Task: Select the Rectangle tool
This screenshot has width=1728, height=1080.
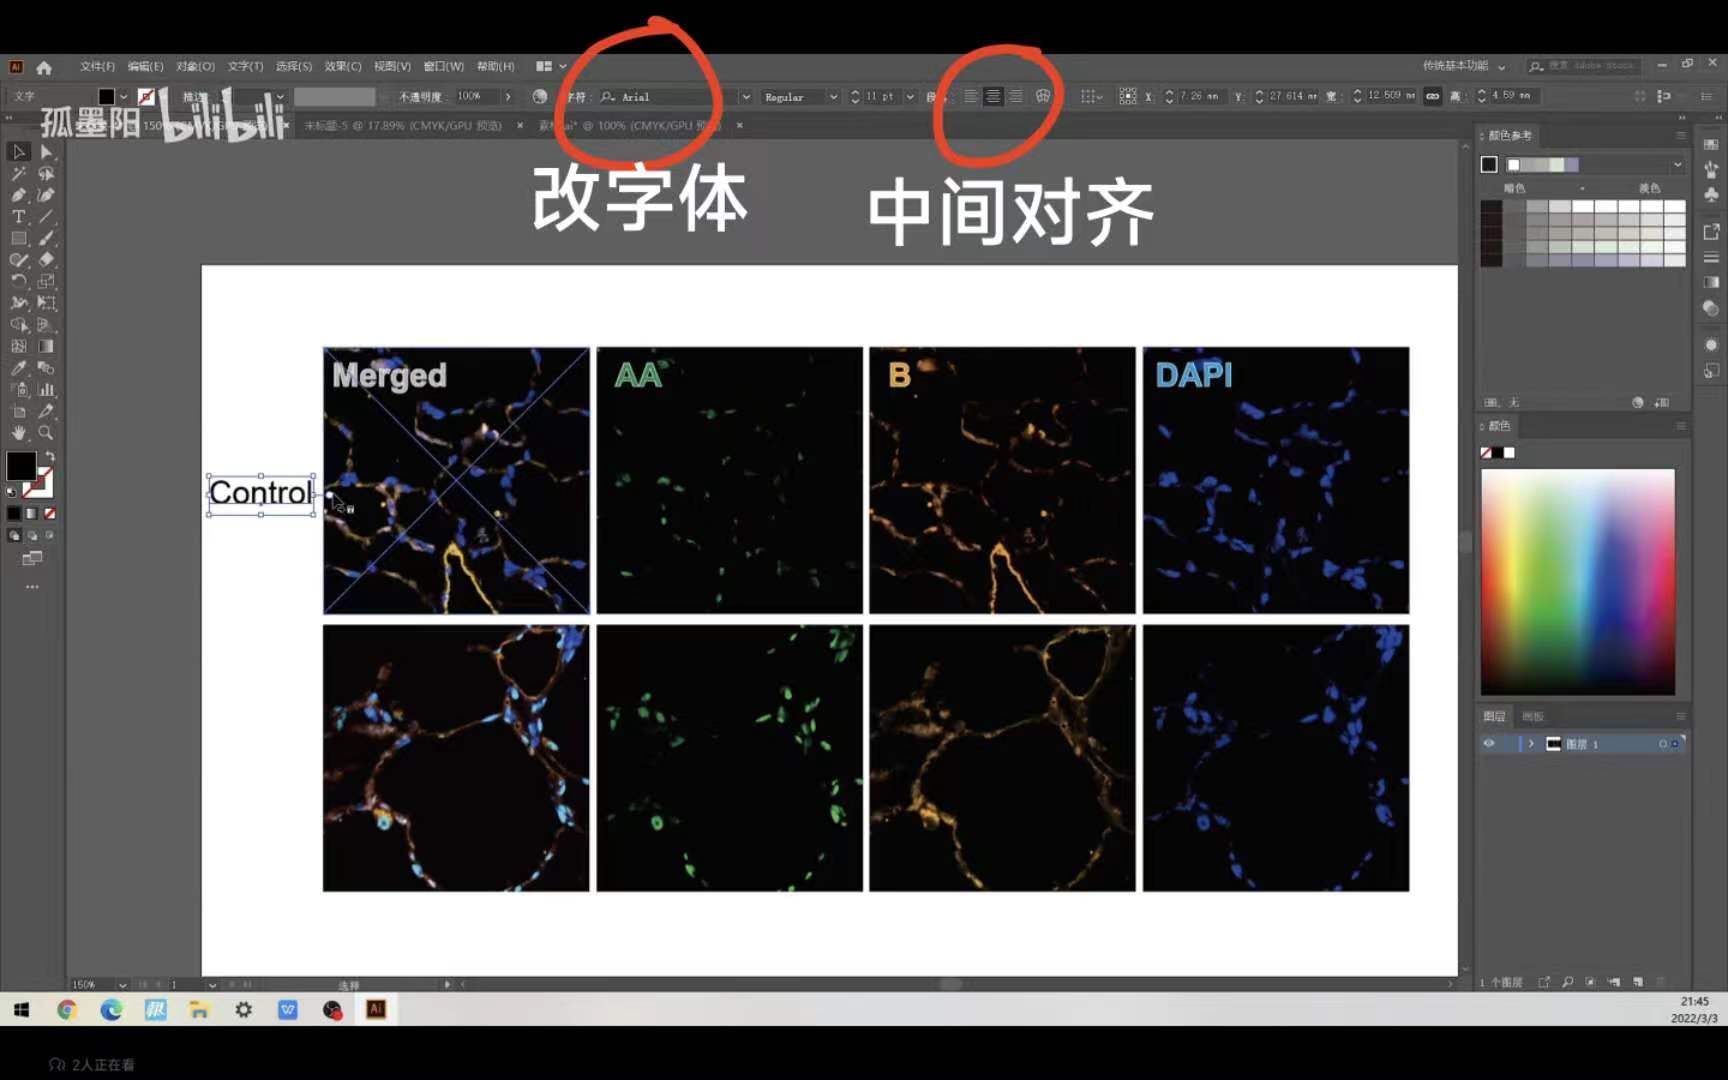Action: 17,238
